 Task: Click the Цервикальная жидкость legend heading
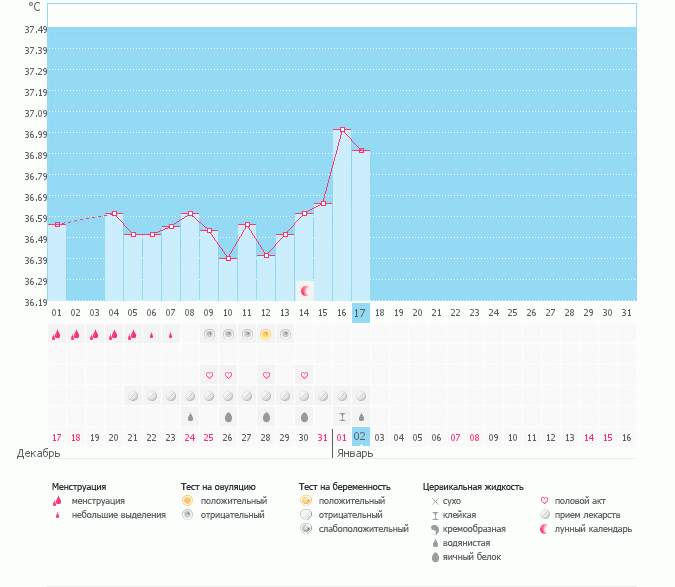tap(473, 487)
